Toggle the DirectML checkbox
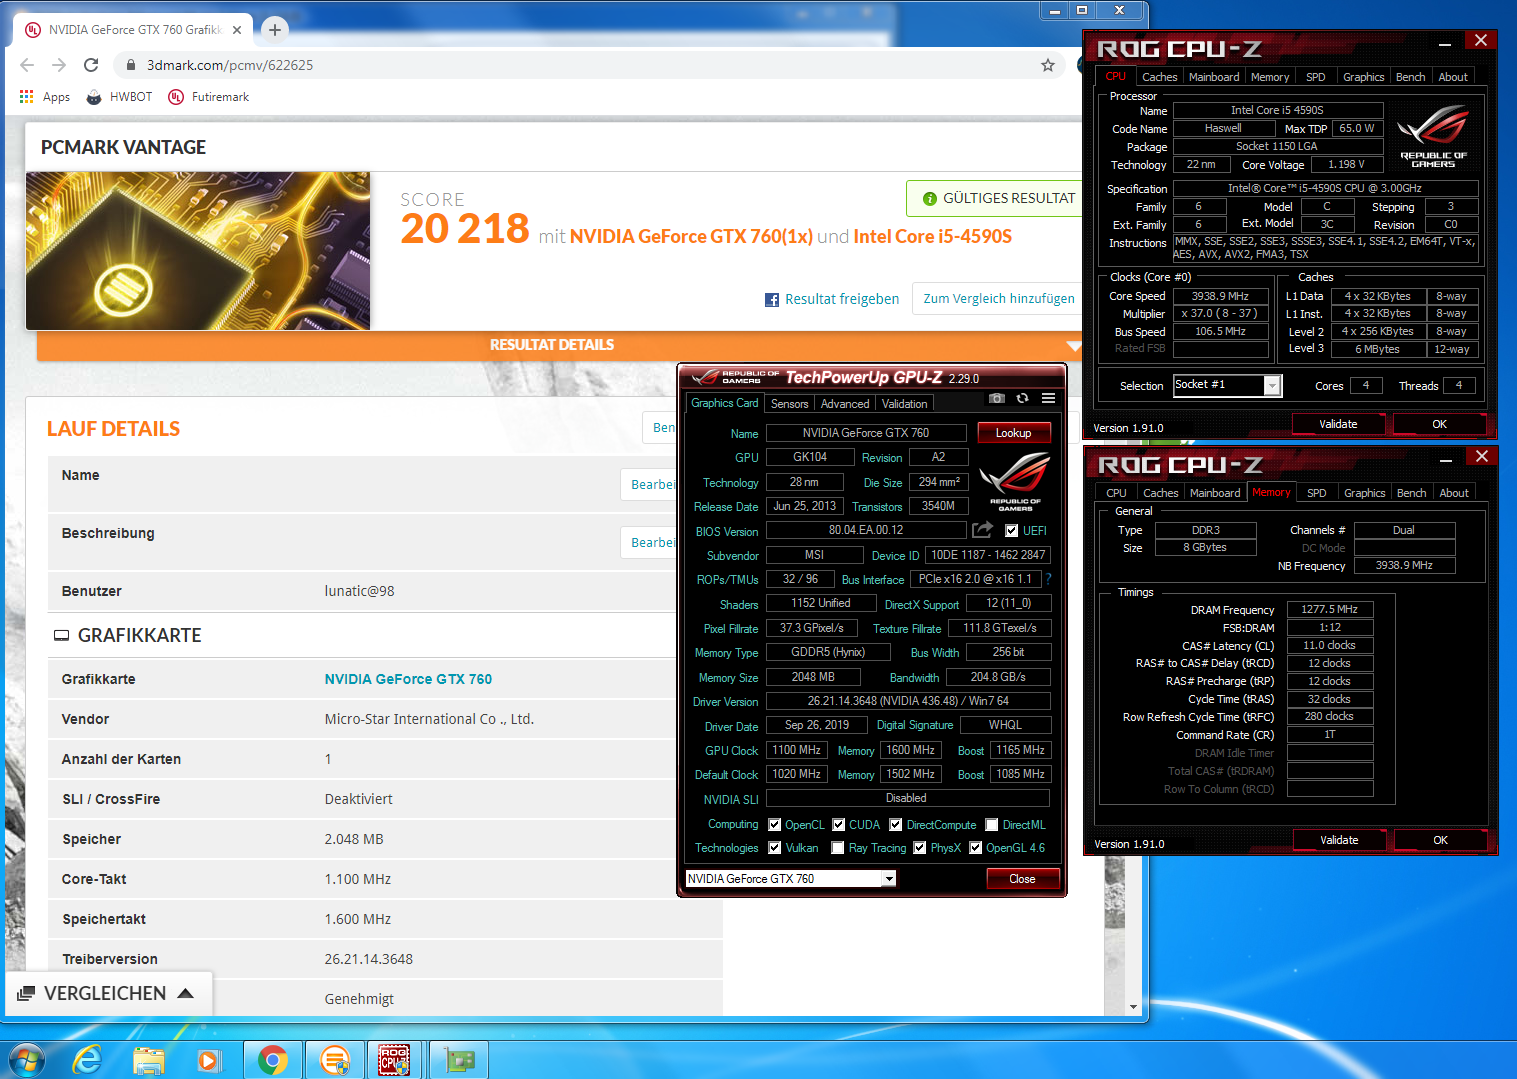Screen dimensions: 1517x1079 [992, 825]
